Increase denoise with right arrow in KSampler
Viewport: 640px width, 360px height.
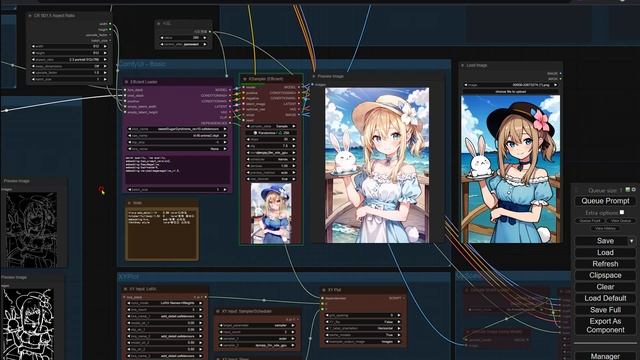coord(293,166)
